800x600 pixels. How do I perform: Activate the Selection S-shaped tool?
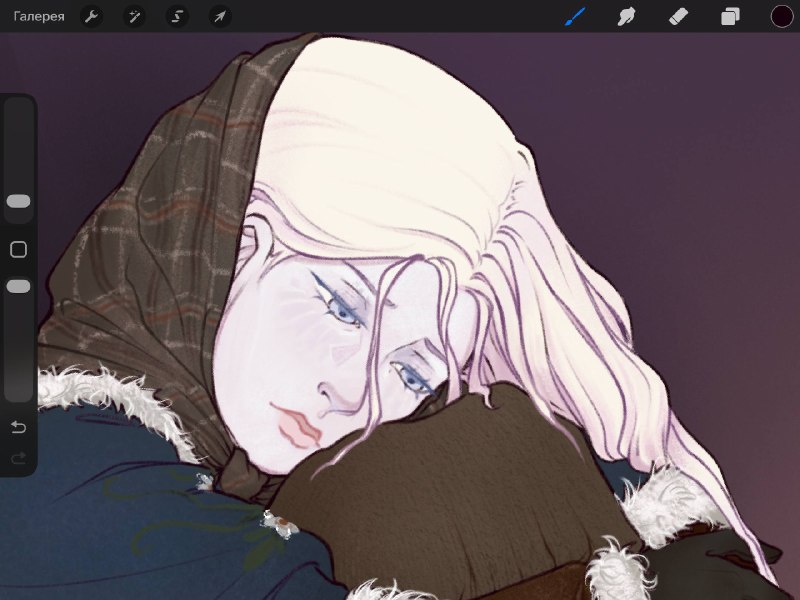point(177,17)
